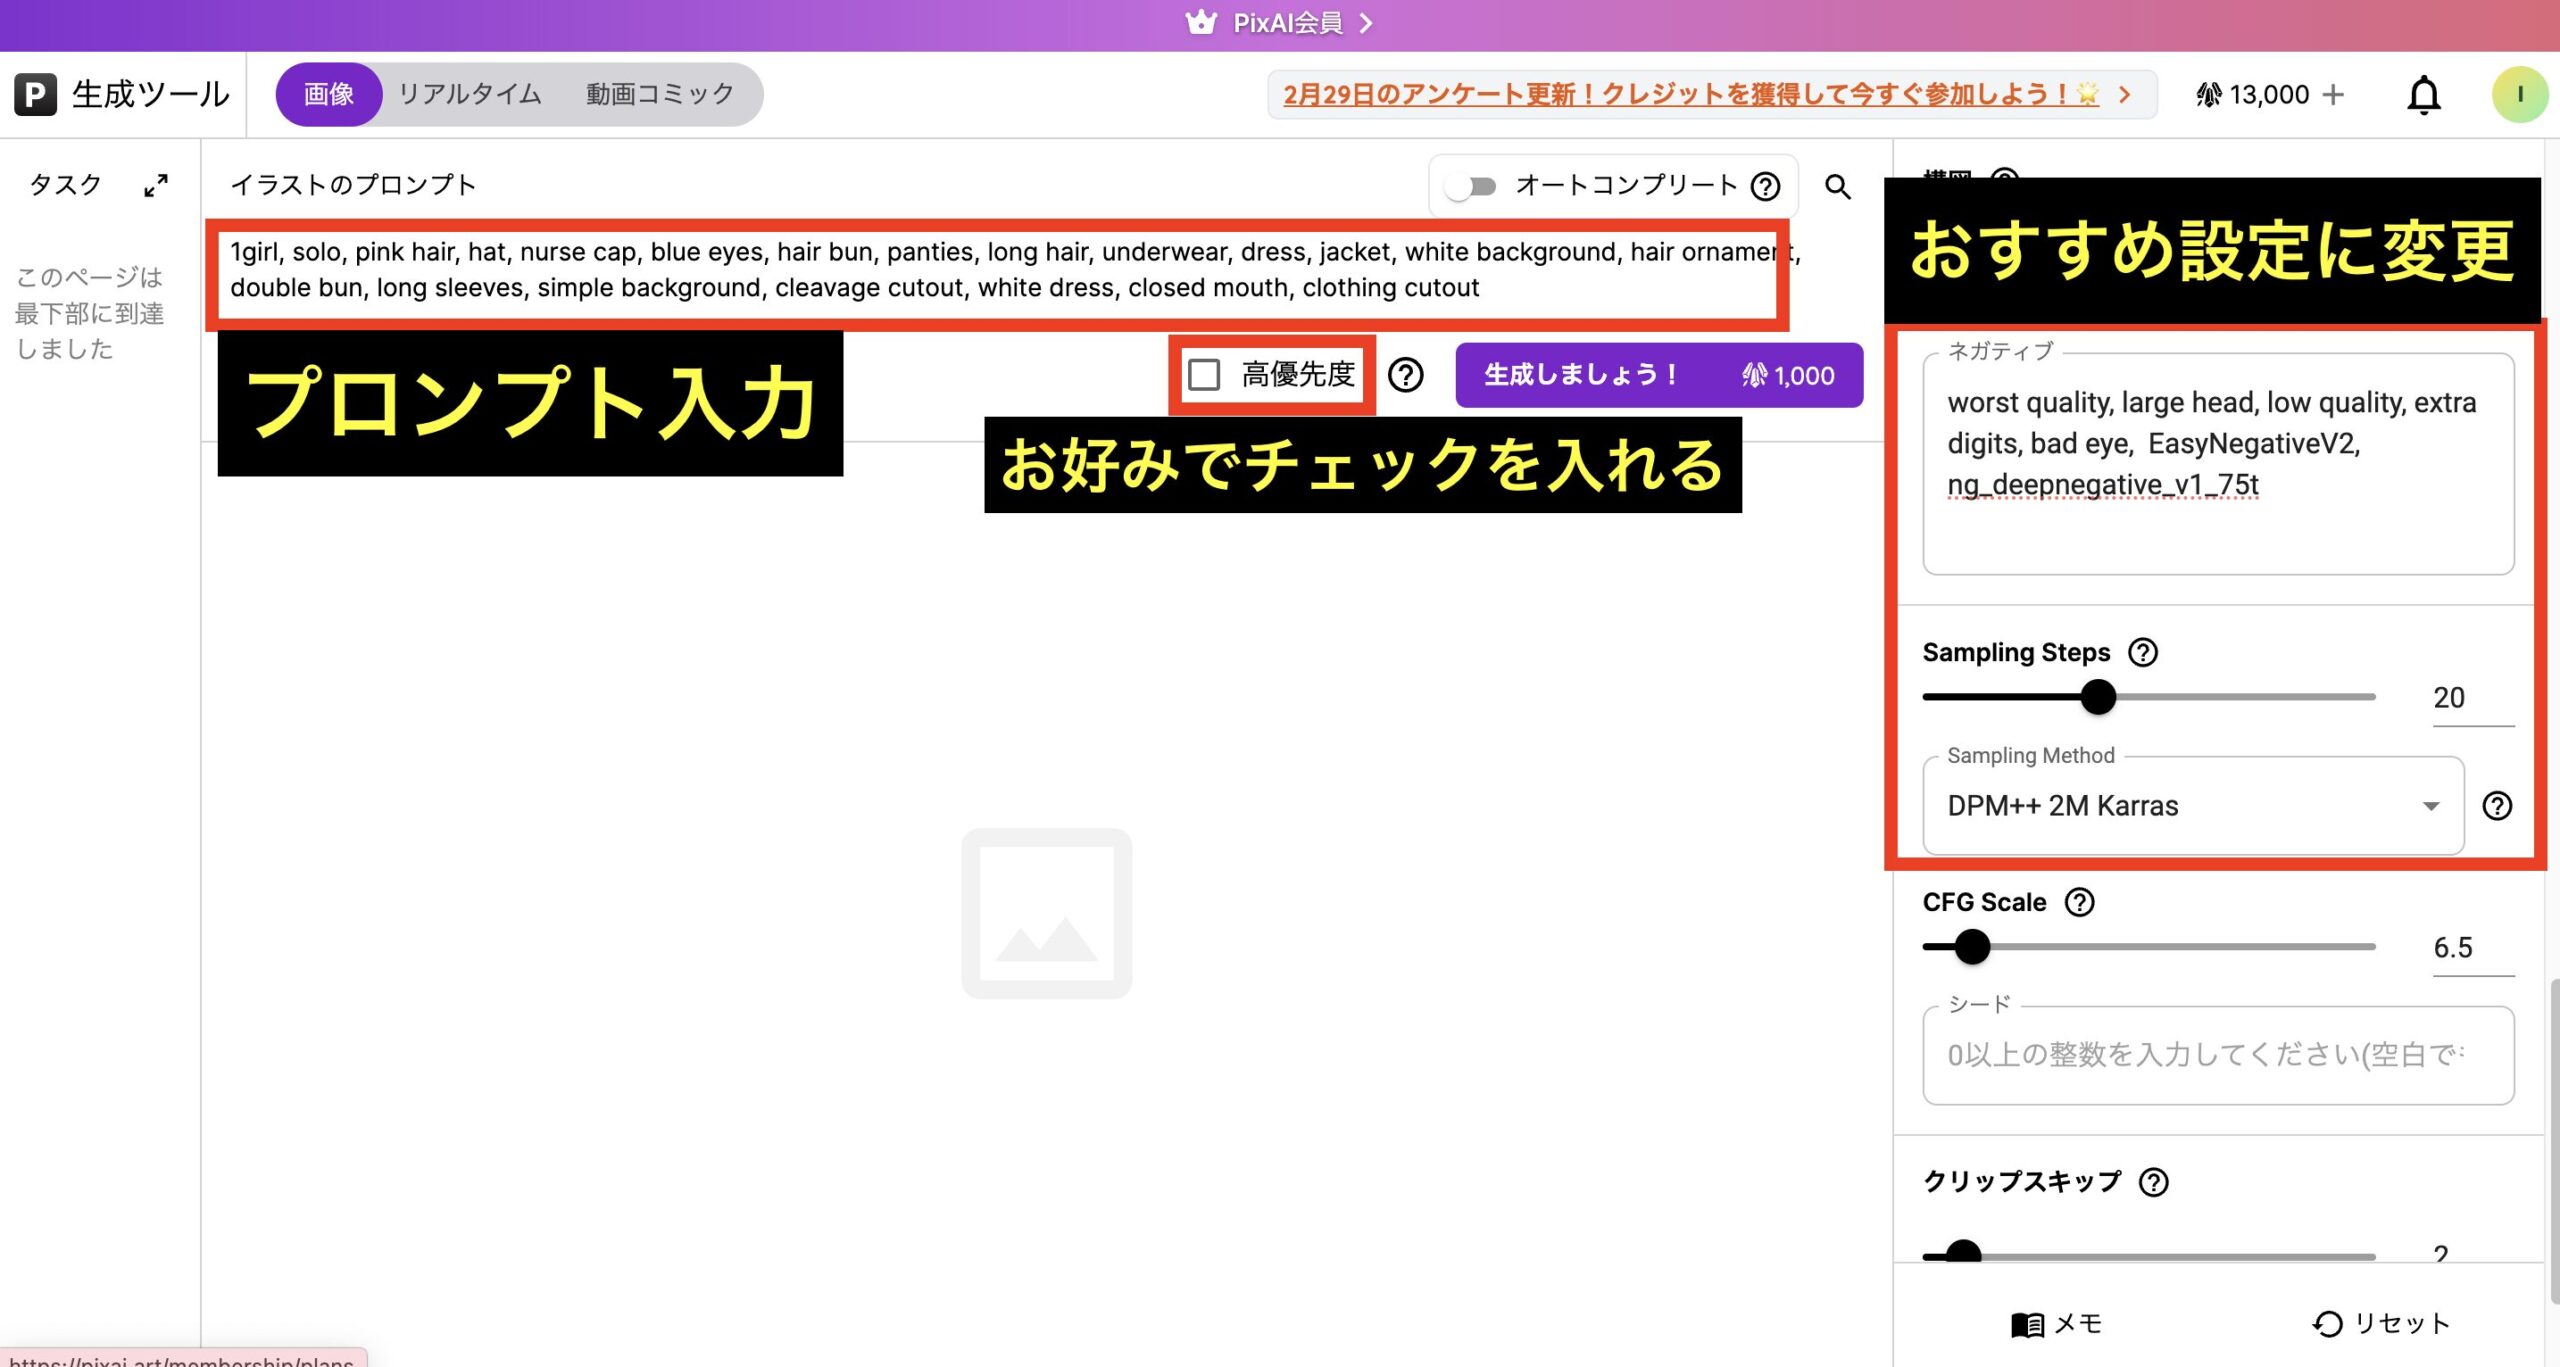The image size is (2560, 1367).
Task: Click the prompt search magnifier icon
Action: point(1837,186)
